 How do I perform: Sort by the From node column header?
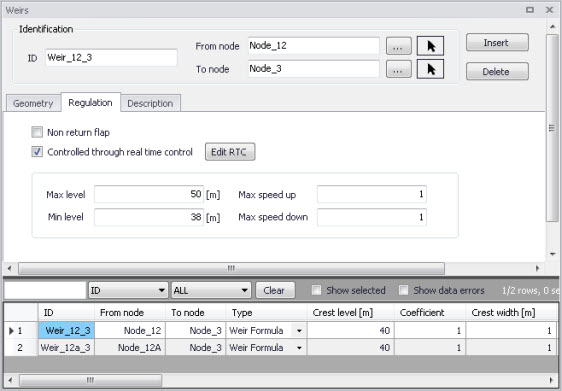pyautogui.click(x=130, y=313)
